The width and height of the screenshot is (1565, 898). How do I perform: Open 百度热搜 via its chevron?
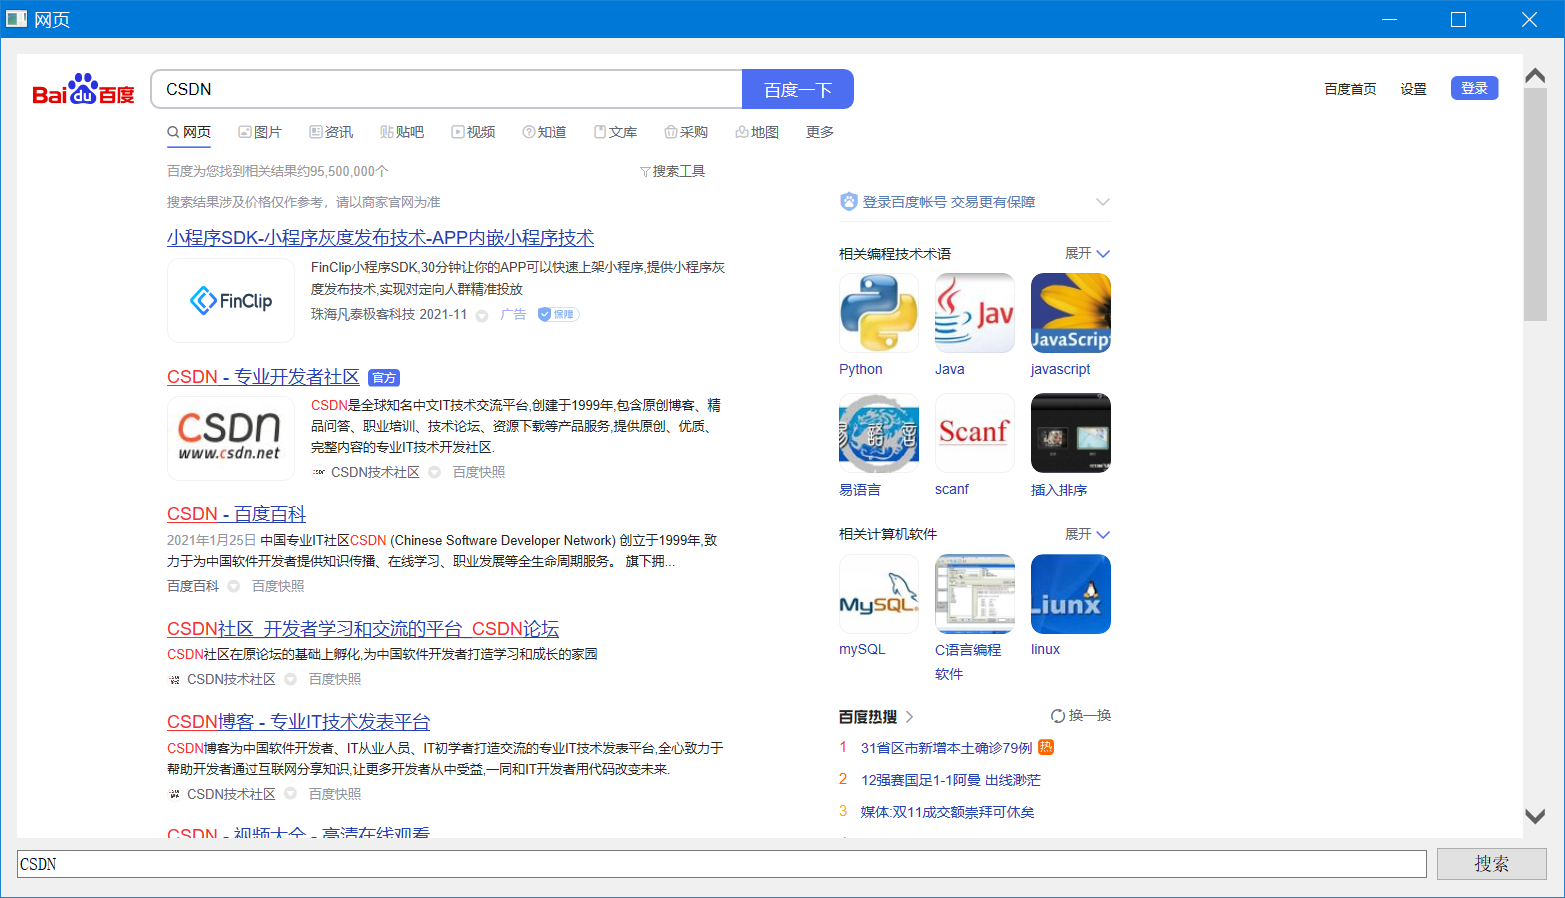909,717
